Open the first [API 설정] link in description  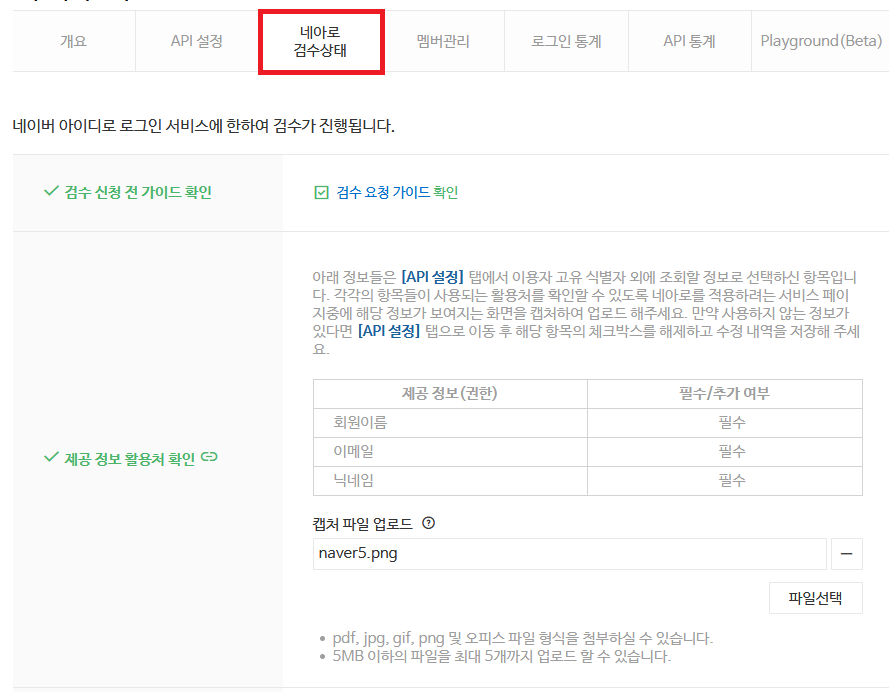tap(432, 277)
